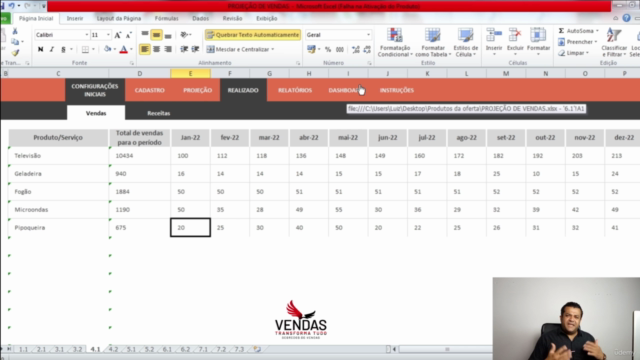Align text to bottom
Screen dimensions: 640x360
[168, 35]
